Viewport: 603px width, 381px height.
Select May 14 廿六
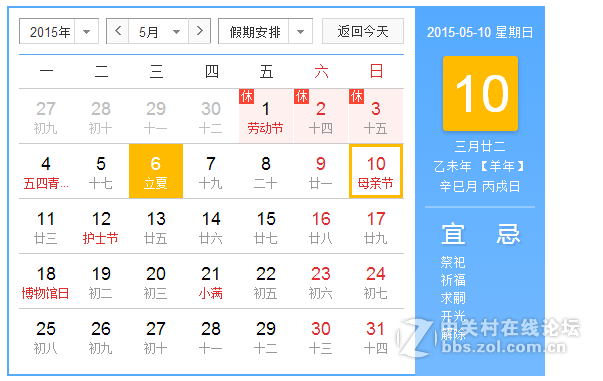211,226
